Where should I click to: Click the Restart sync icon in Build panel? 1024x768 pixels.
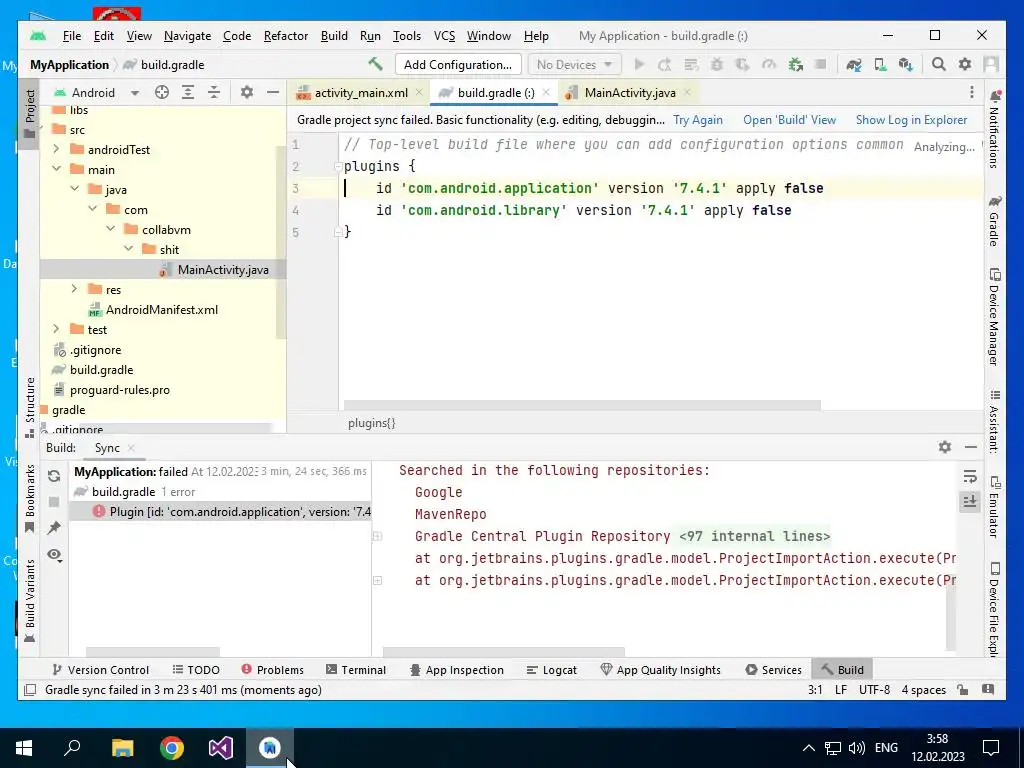coord(54,476)
